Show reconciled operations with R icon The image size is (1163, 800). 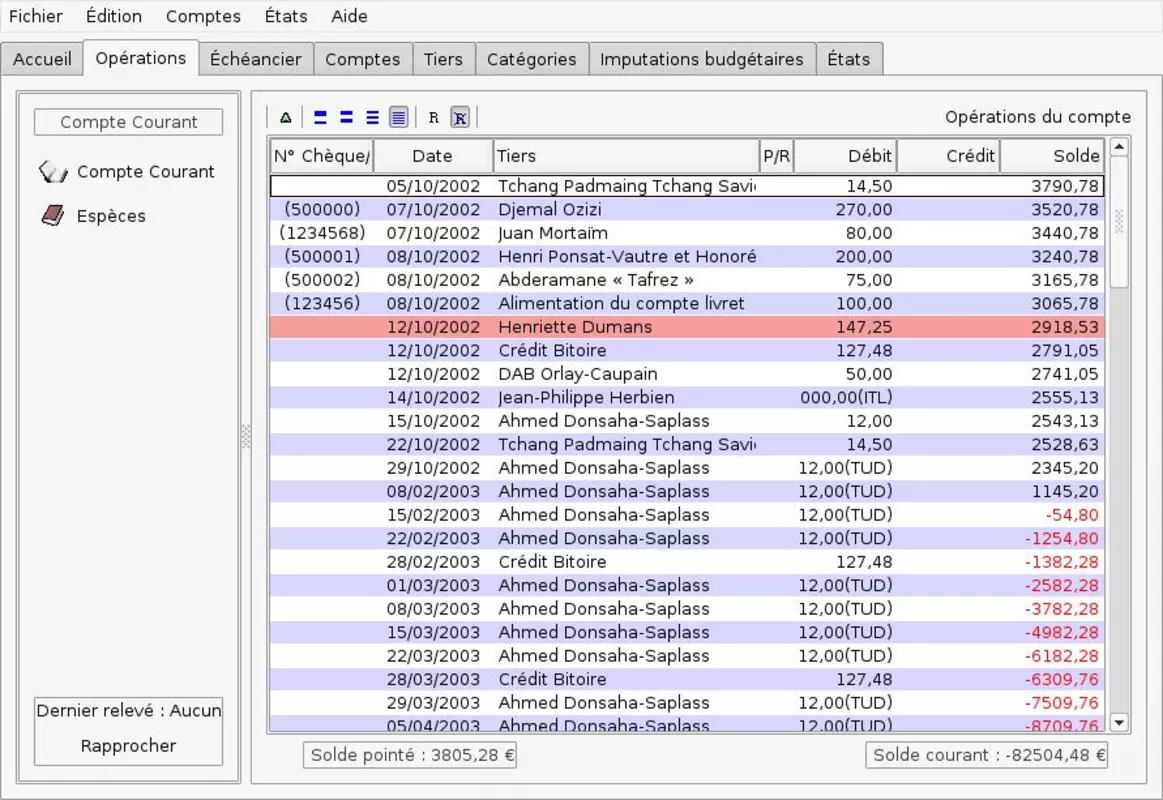click(x=434, y=117)
